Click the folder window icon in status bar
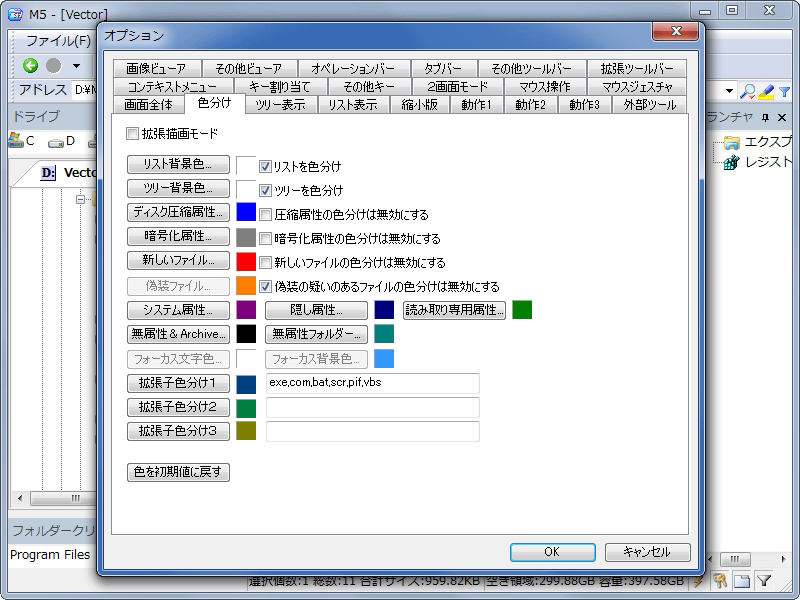 pos(742,580)
